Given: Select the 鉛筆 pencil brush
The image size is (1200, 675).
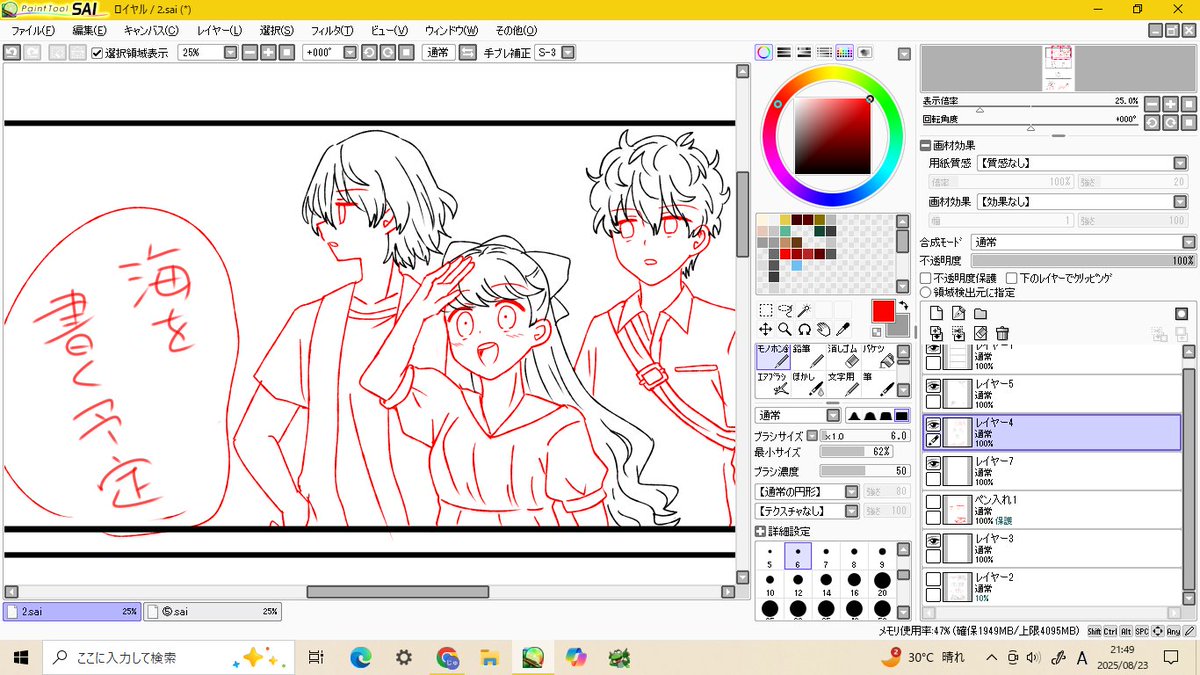Looking at the screenshot, I should (x=810, y=355).
